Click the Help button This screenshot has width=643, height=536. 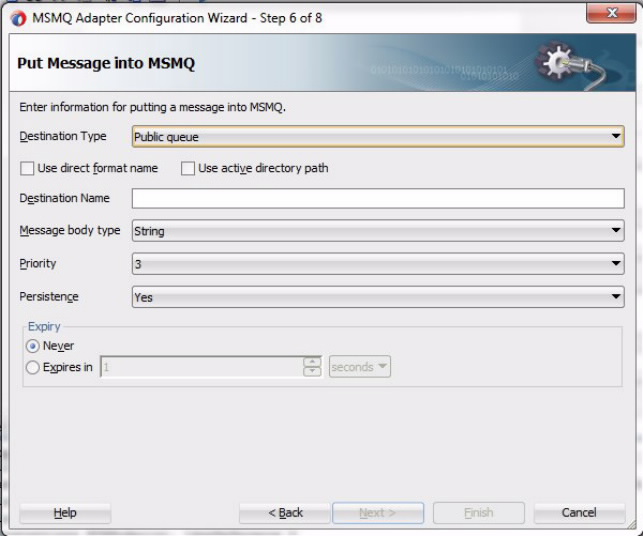click(x=65, y=513)
